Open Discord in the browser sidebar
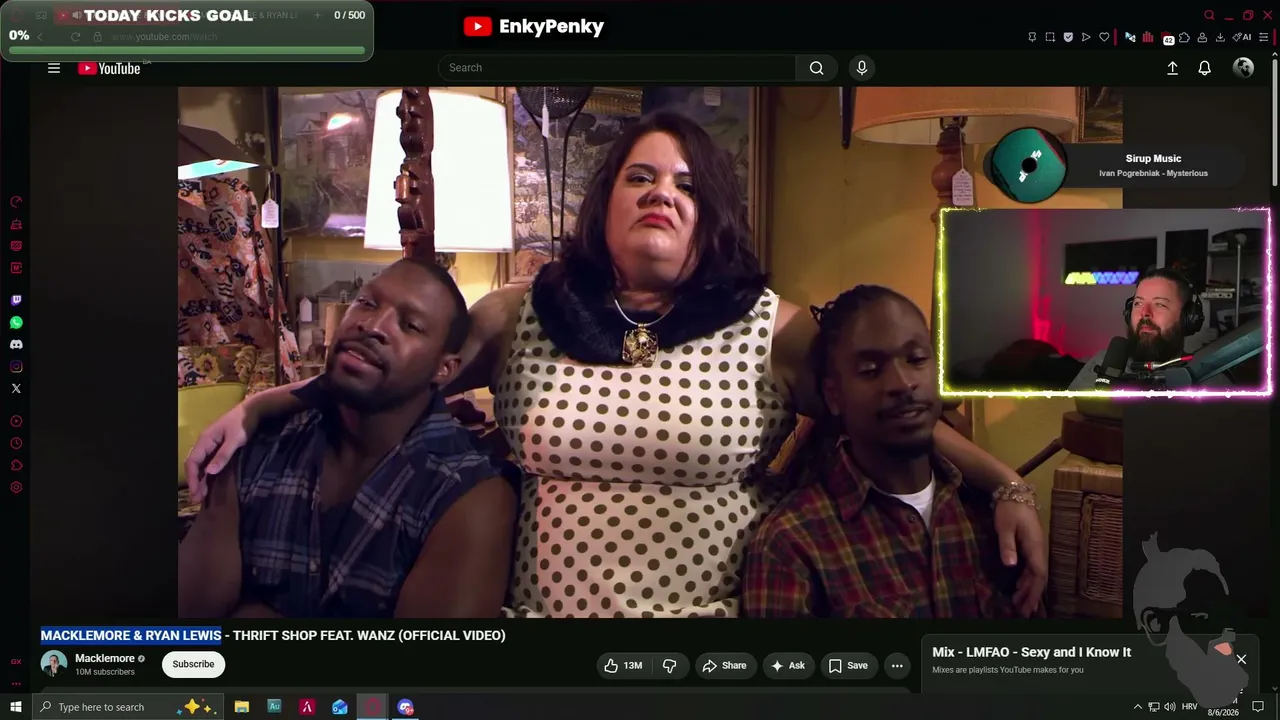Screen dimensions: 1280x720 tap(16, 345)
